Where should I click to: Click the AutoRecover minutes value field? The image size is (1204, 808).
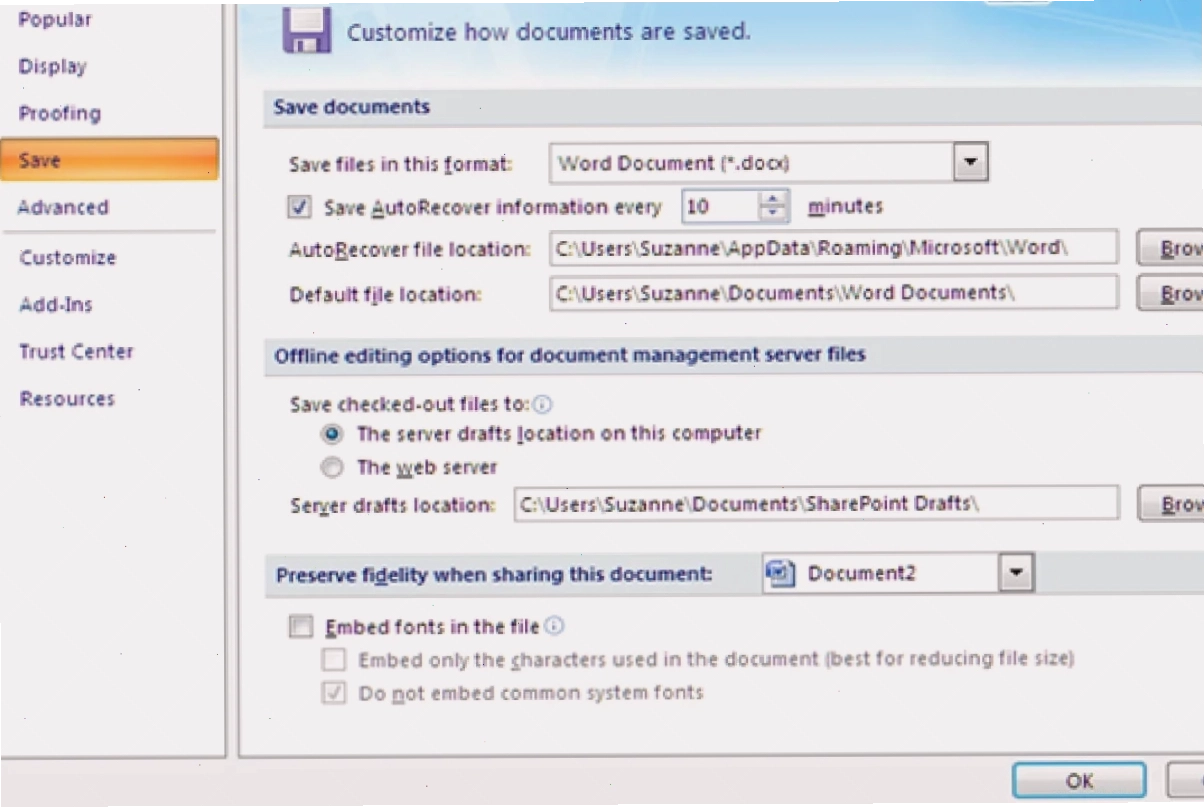(721, 207)
